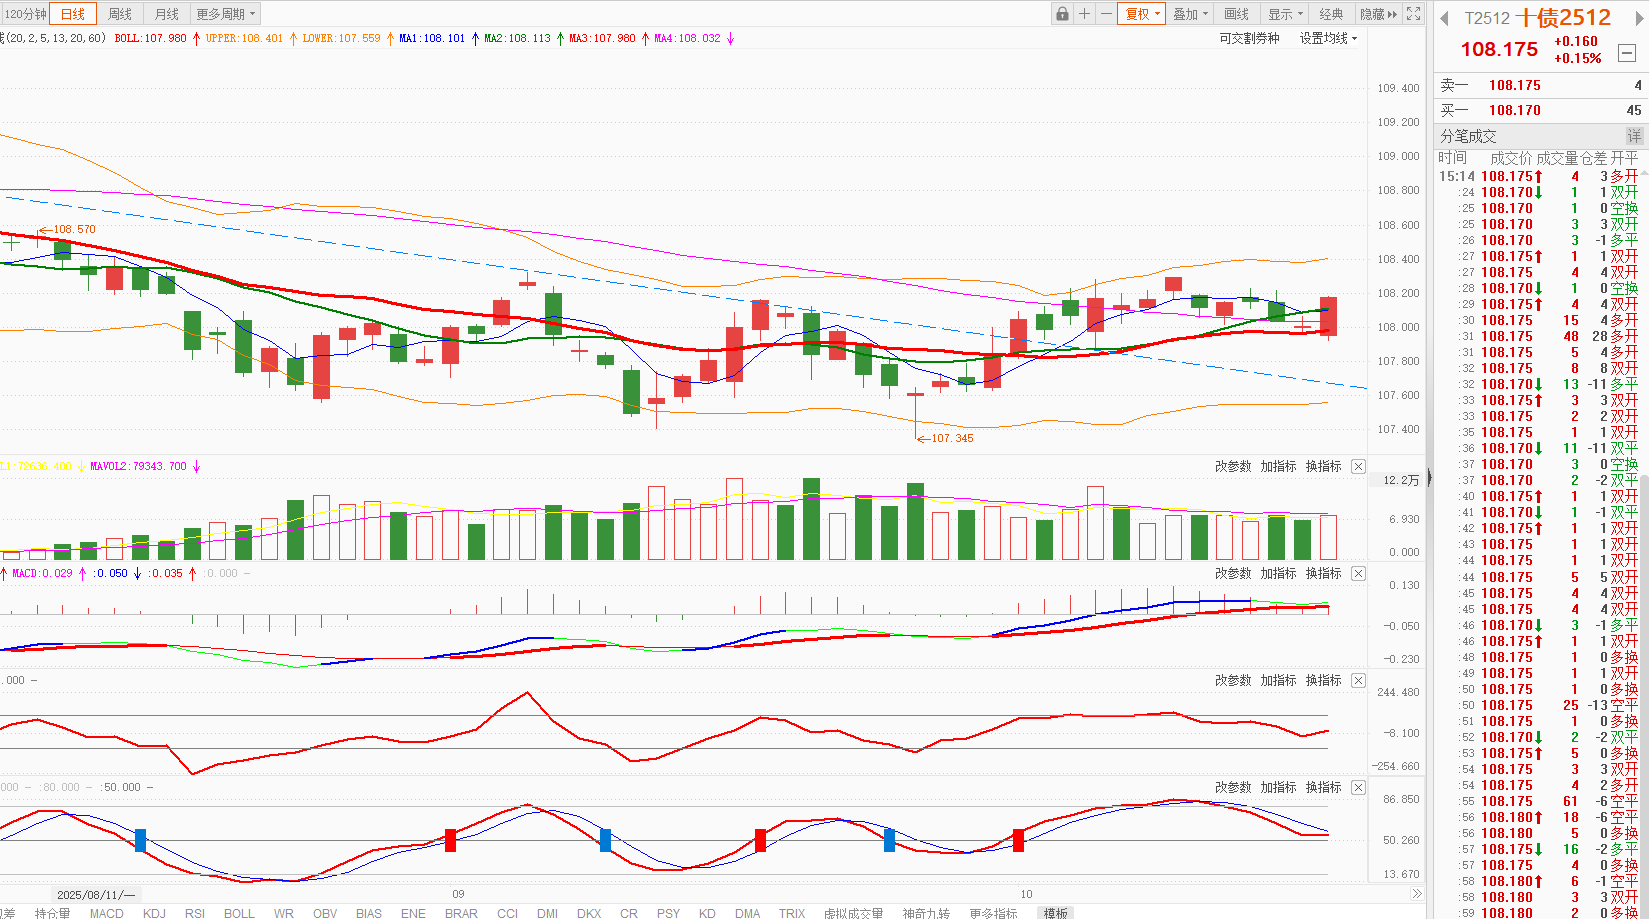Switch to 经典 classic layout

click(x=1331, y=14)
